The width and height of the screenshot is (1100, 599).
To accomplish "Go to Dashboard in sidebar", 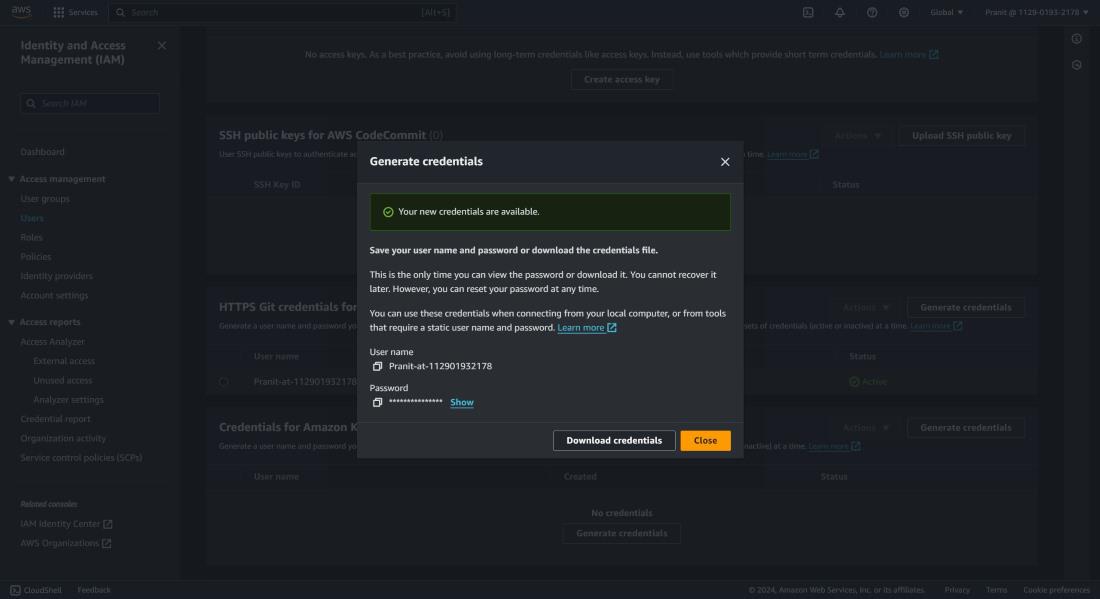I will 42,152.
